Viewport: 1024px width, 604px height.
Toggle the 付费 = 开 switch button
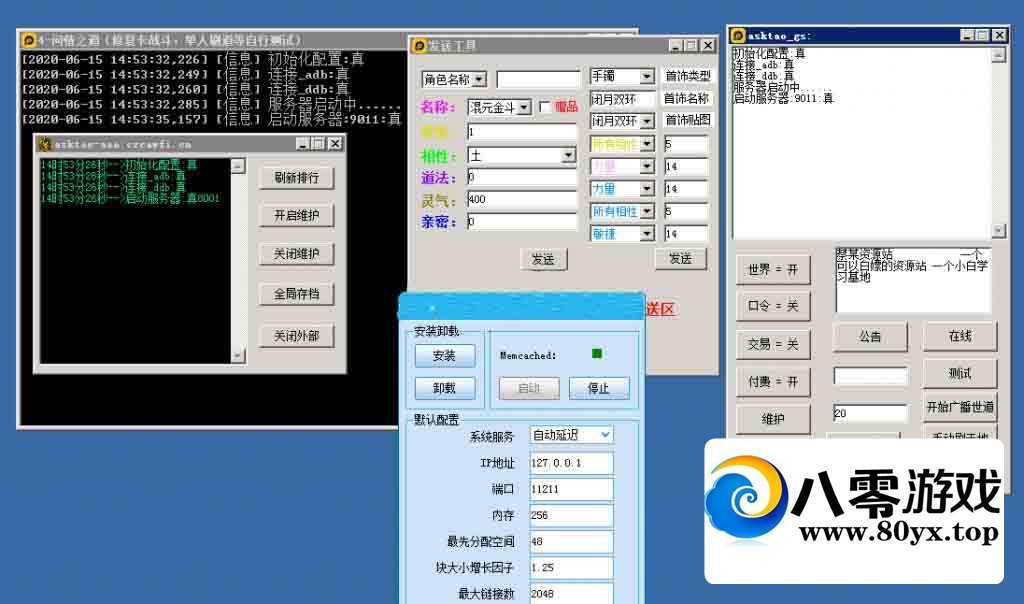pyautogui.click(x=773, y=382)
